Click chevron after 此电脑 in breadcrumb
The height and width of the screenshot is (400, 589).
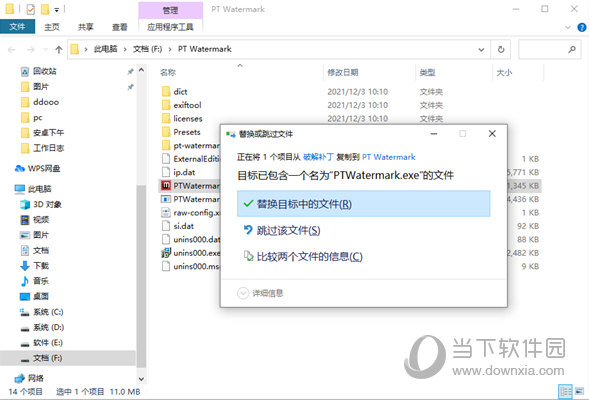click(125, 49)
